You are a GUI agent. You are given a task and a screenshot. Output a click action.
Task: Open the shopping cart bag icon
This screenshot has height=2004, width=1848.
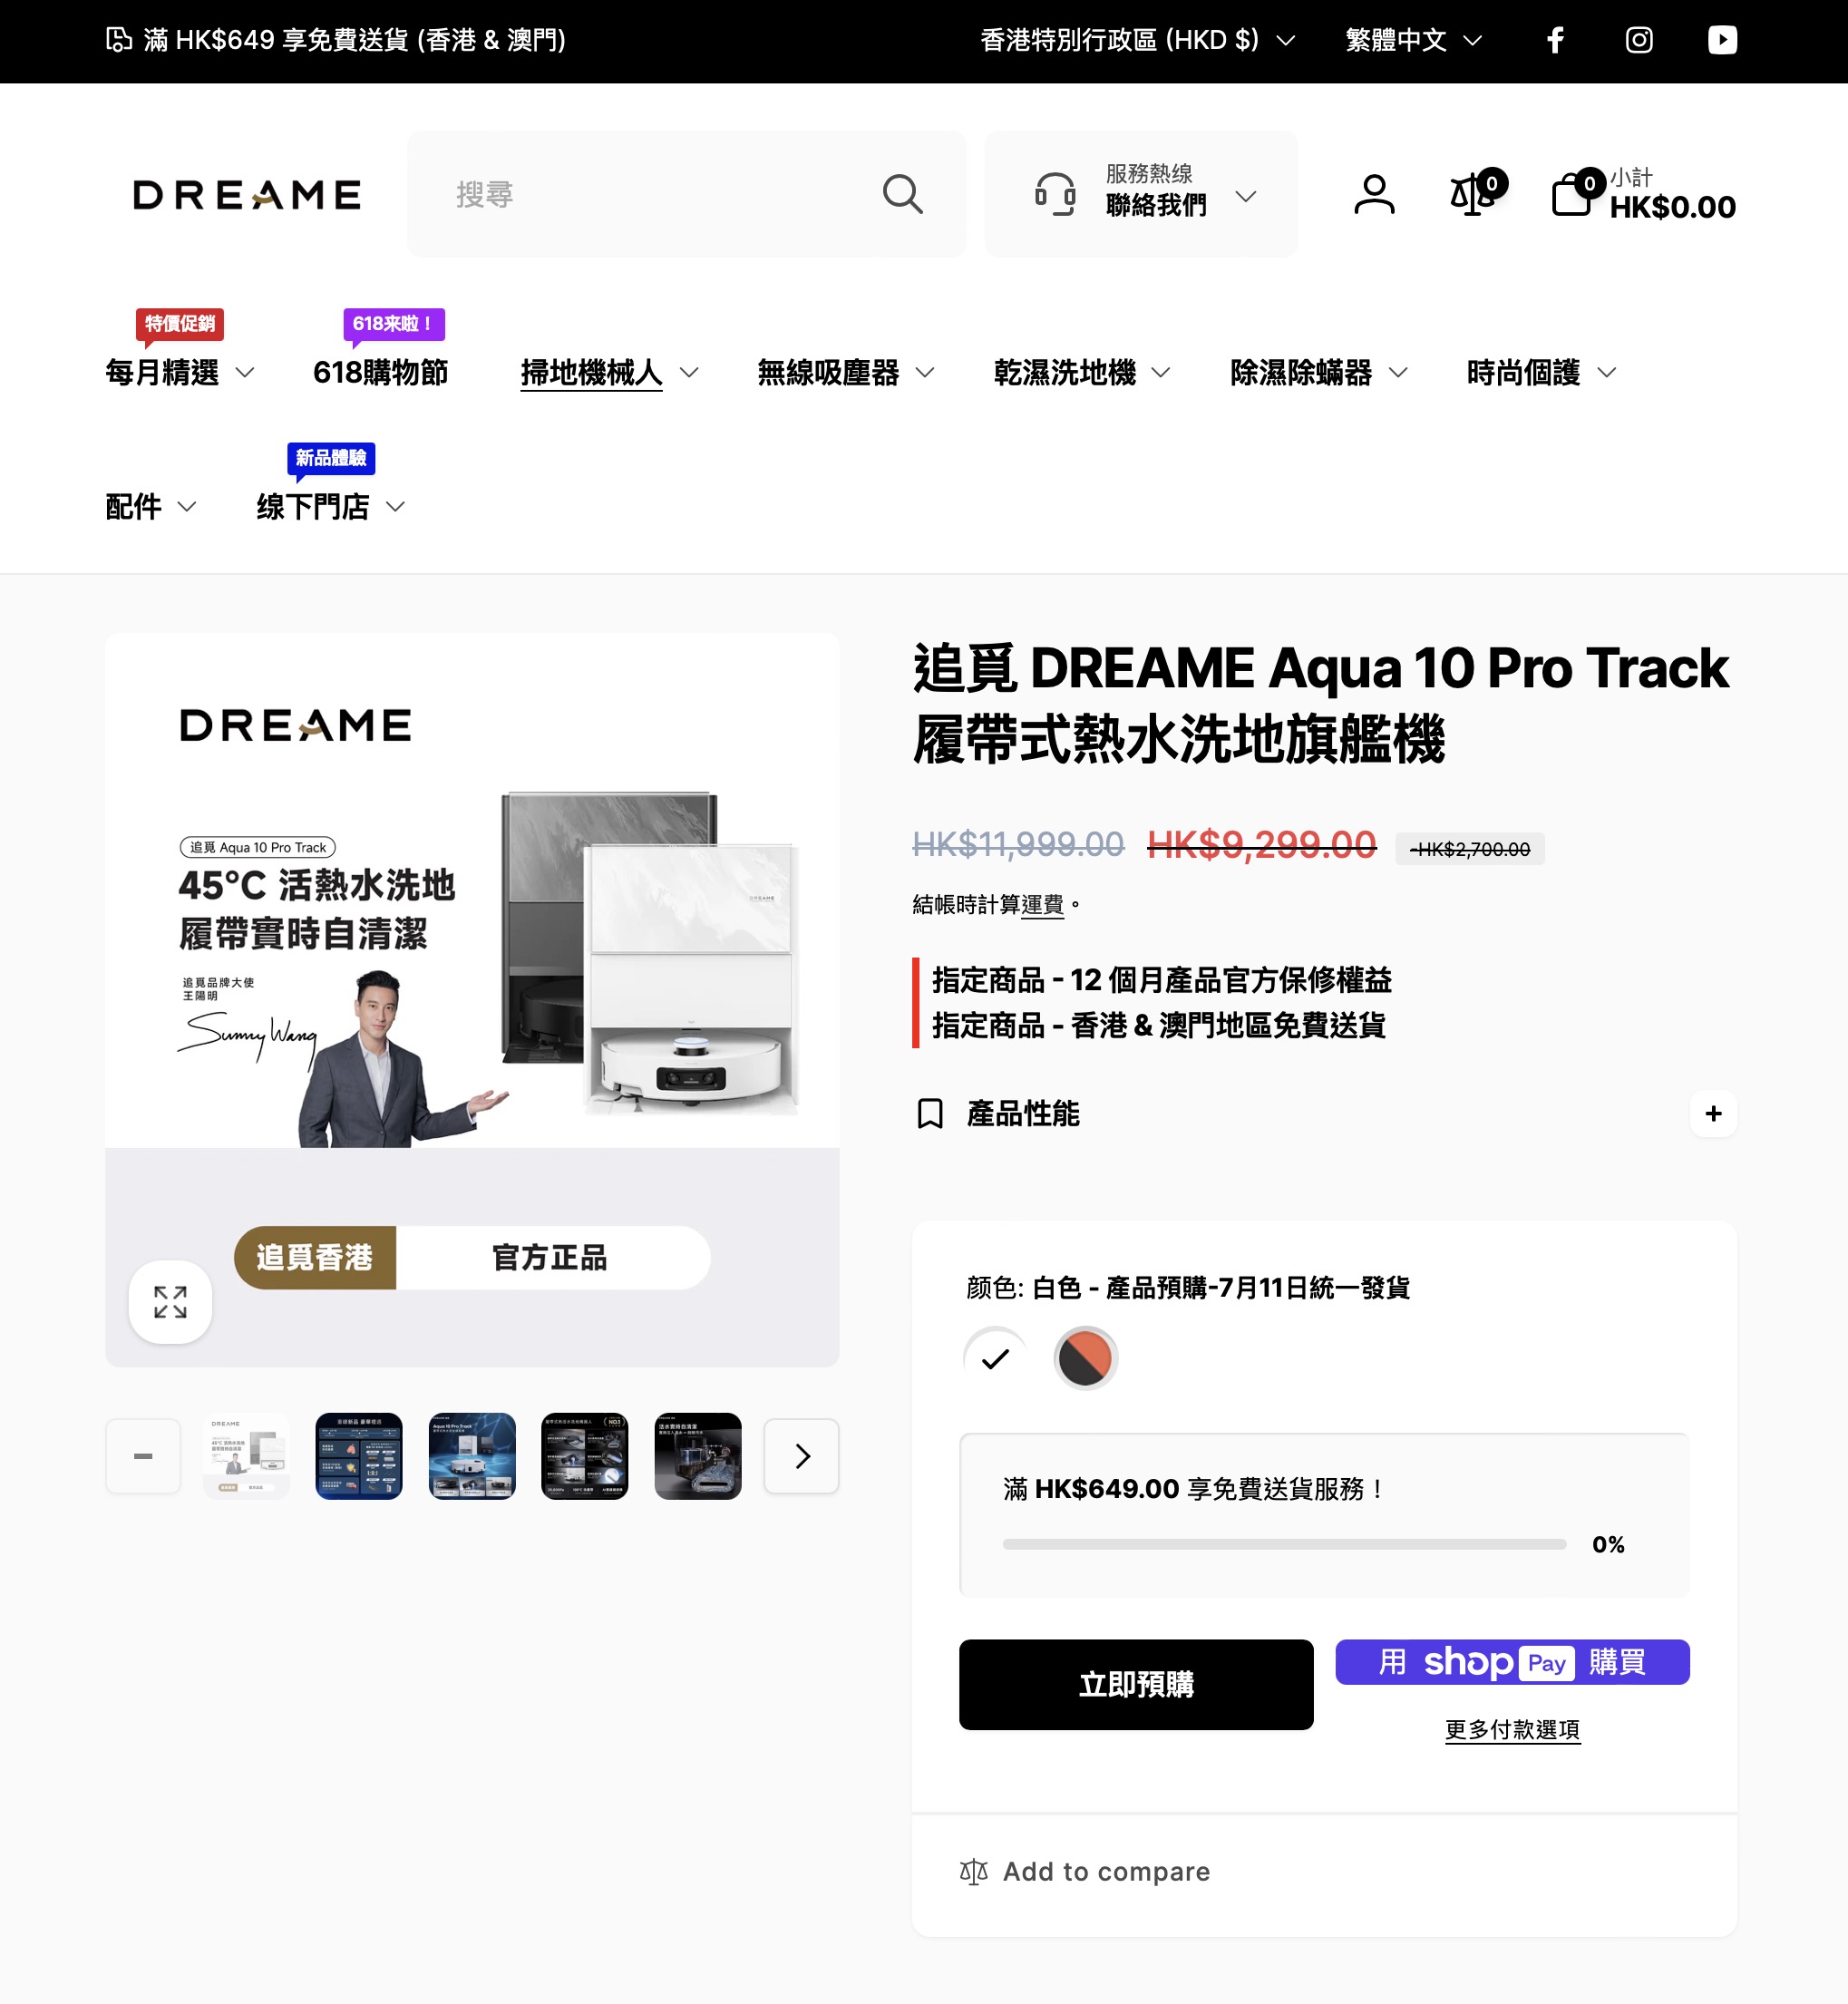pos(1572,193)
